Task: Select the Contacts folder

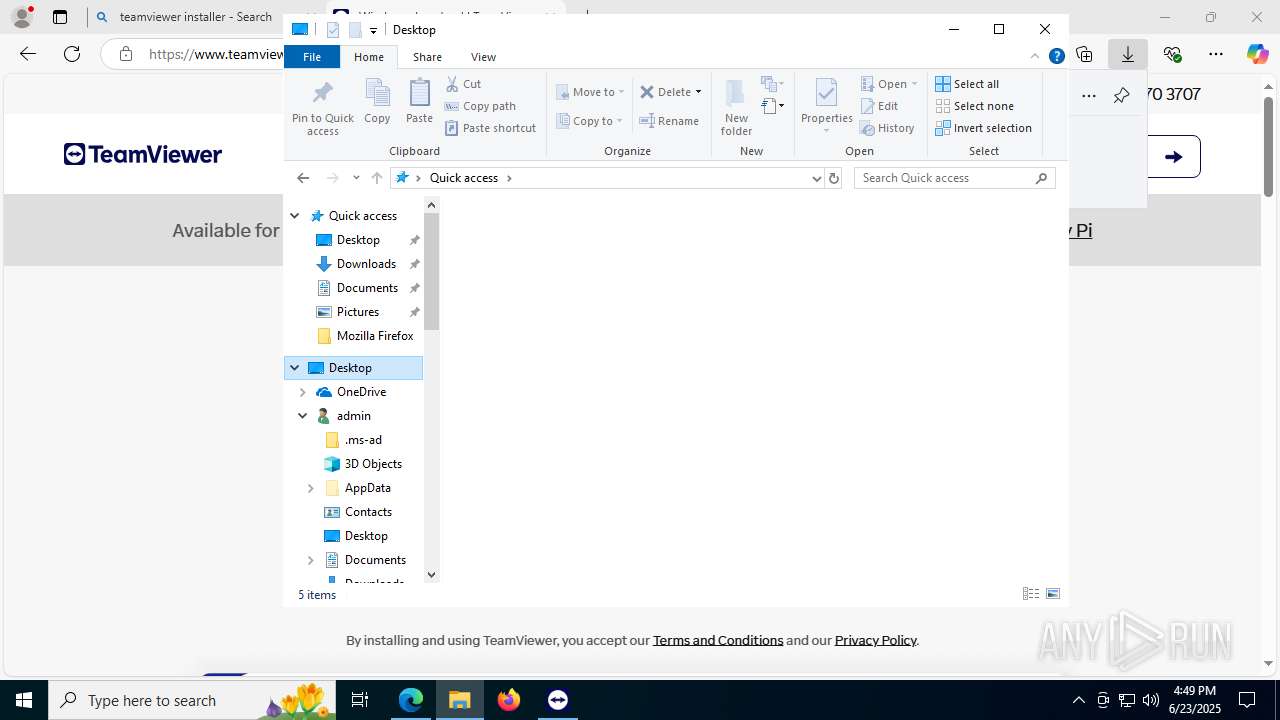Action: 368,512
